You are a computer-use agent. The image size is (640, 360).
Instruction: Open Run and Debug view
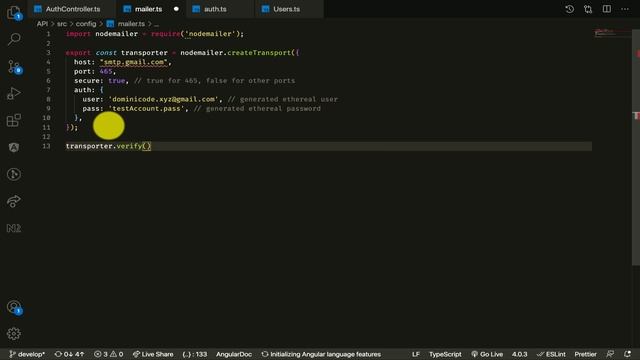tap(14, 93)
